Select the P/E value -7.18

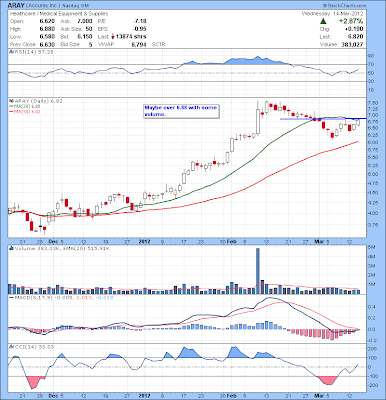pos(140,21)
